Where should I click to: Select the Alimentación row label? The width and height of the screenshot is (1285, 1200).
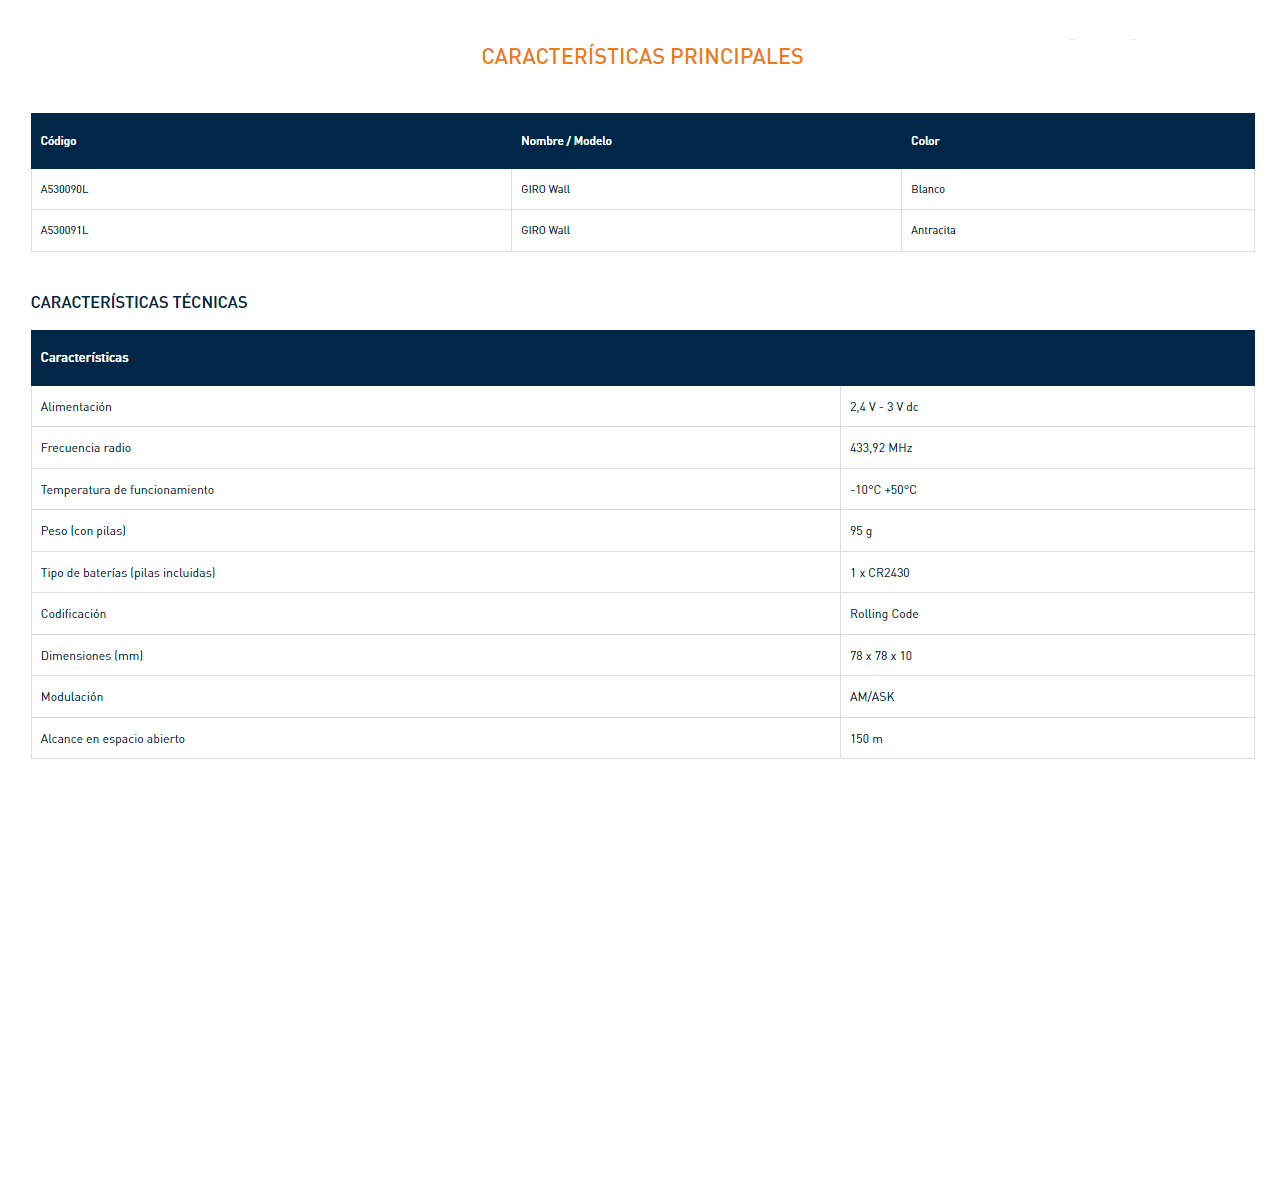pos(76,407)
